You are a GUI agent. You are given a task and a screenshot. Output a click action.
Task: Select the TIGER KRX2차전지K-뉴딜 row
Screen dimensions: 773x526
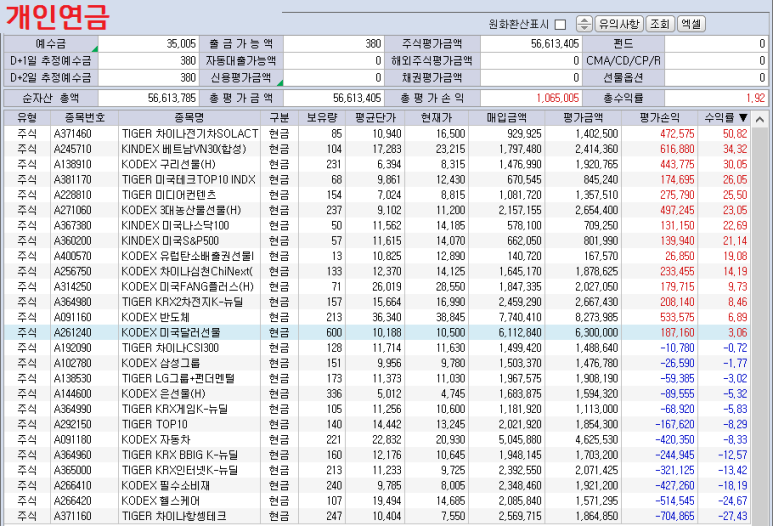pyautogui.click(x=377, y=302)
